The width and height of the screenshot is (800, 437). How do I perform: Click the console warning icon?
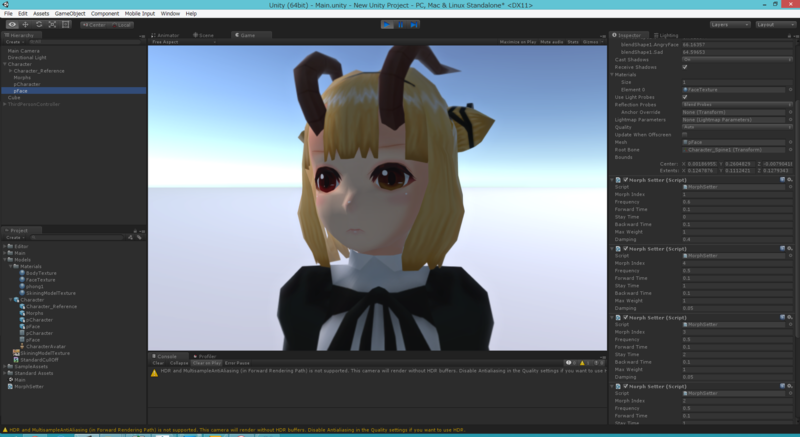[x=154, y=373]
